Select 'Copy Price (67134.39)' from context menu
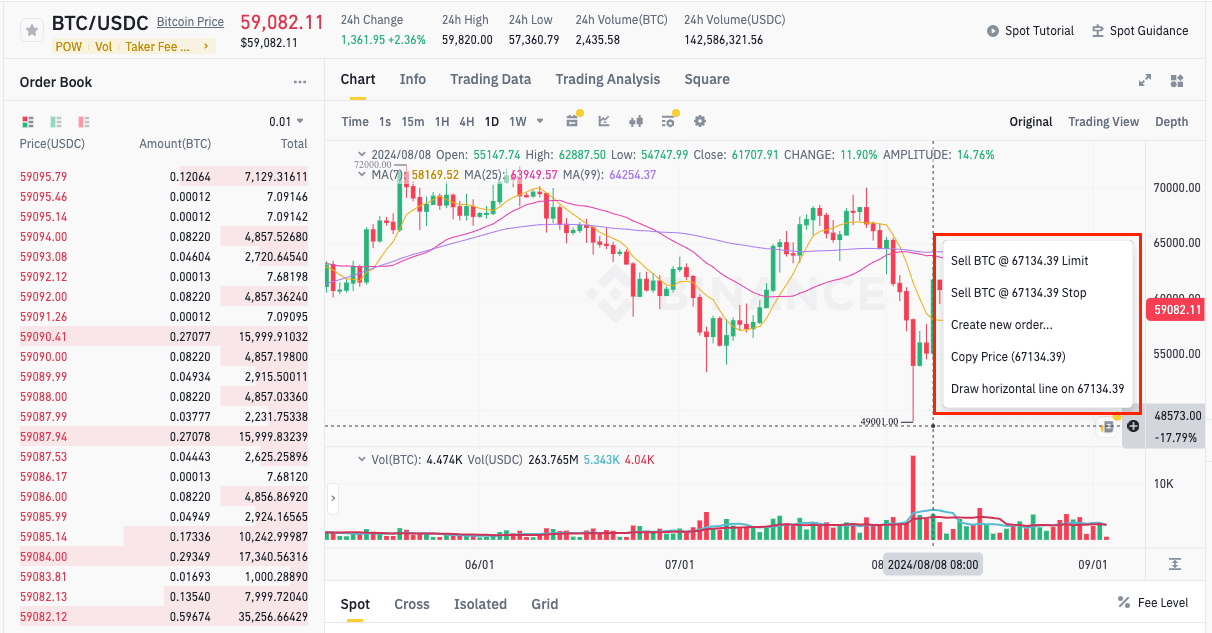The image size is (1212, 633). click(x=1007, y=357)
